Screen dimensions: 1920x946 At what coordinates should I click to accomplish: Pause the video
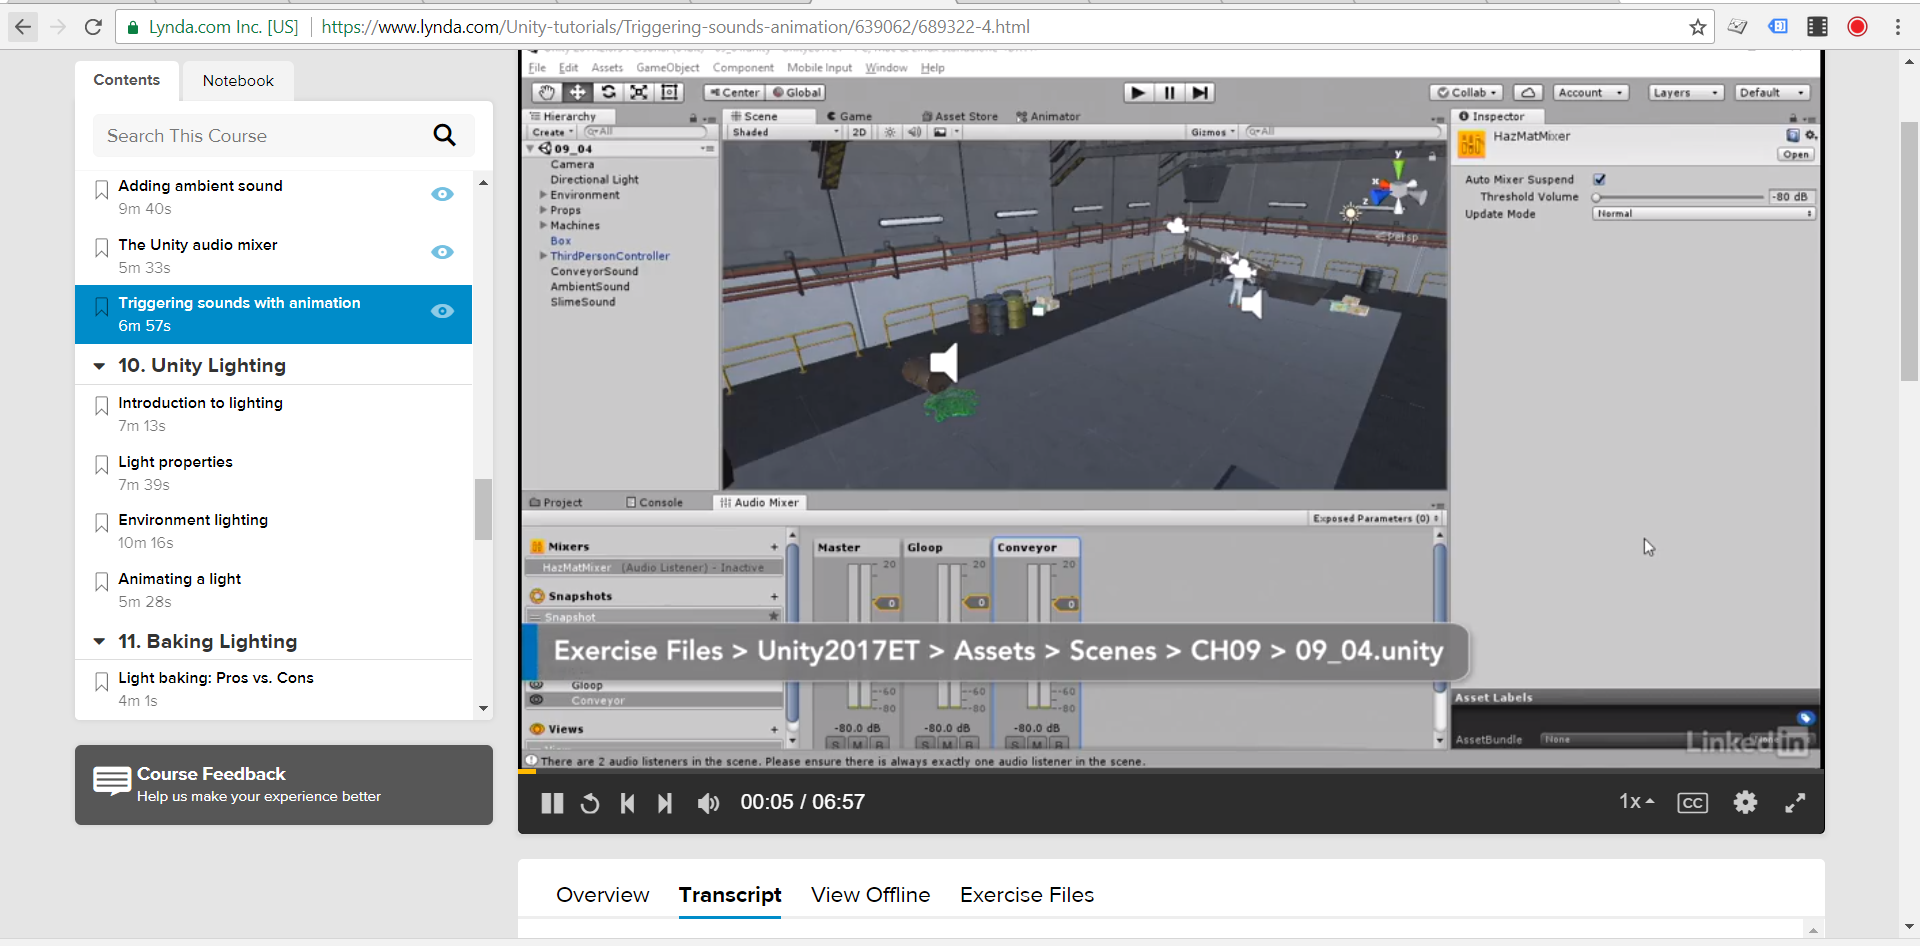[552, 803]
